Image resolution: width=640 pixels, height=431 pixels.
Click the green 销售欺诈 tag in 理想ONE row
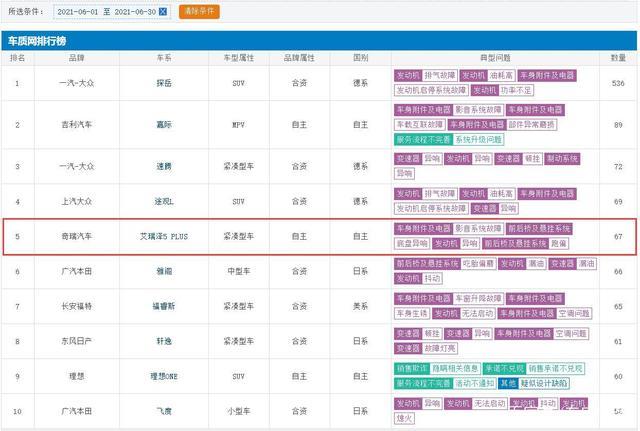412,369
